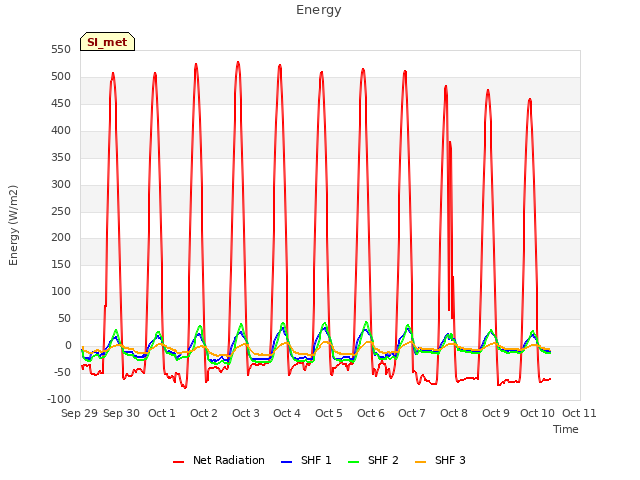Click the Oct 7 x-axis tick label
Viewport: 640px width, 480px height.
point(412,413)
